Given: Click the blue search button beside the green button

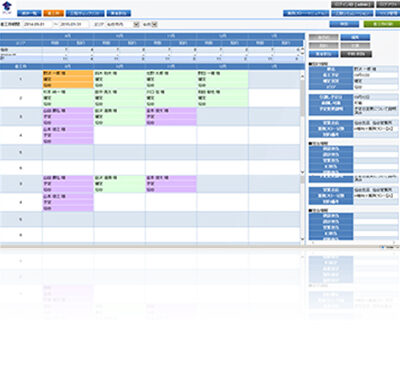Looking at the screenshot, I should 344,24.
